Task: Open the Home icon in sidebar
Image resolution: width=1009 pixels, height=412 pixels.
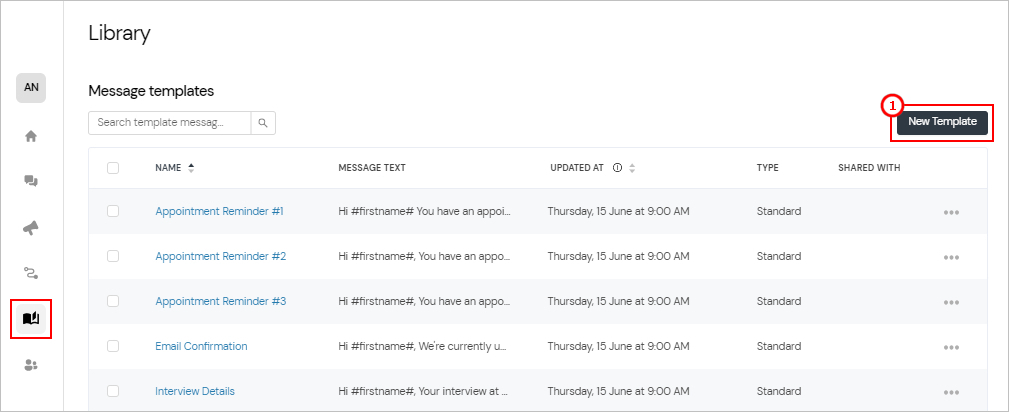Action: coord(31,136)
